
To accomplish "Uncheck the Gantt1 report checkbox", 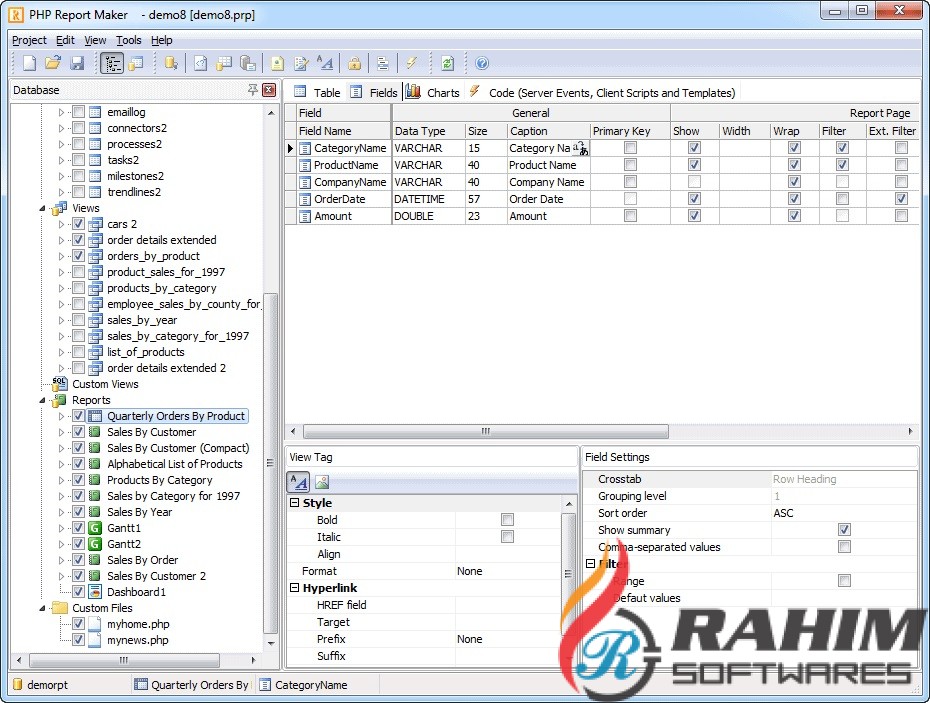I will coord(78,528).
